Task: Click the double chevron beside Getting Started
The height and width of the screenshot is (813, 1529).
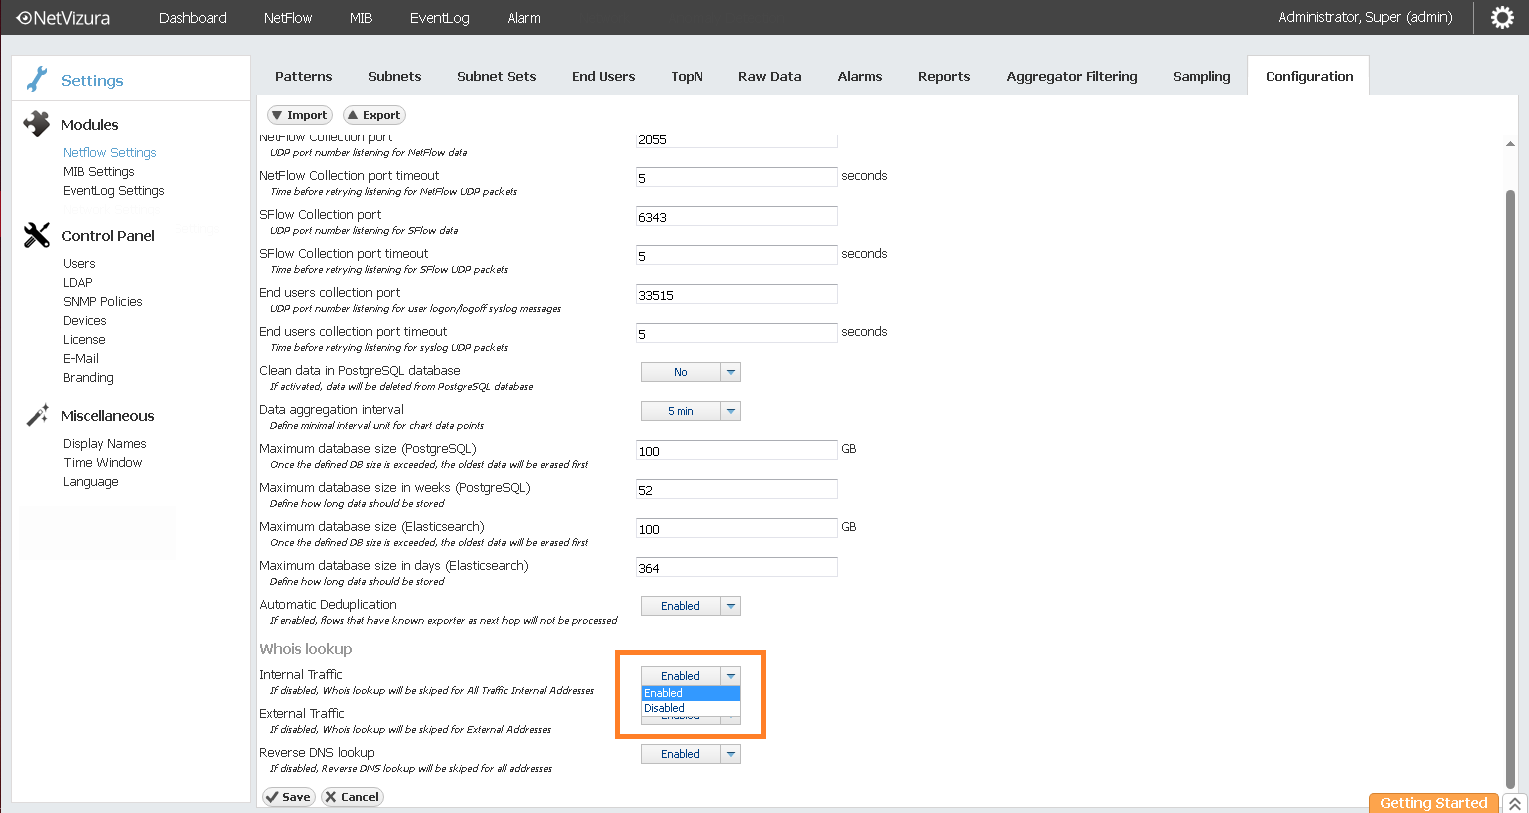Action: click(1515, 804)
